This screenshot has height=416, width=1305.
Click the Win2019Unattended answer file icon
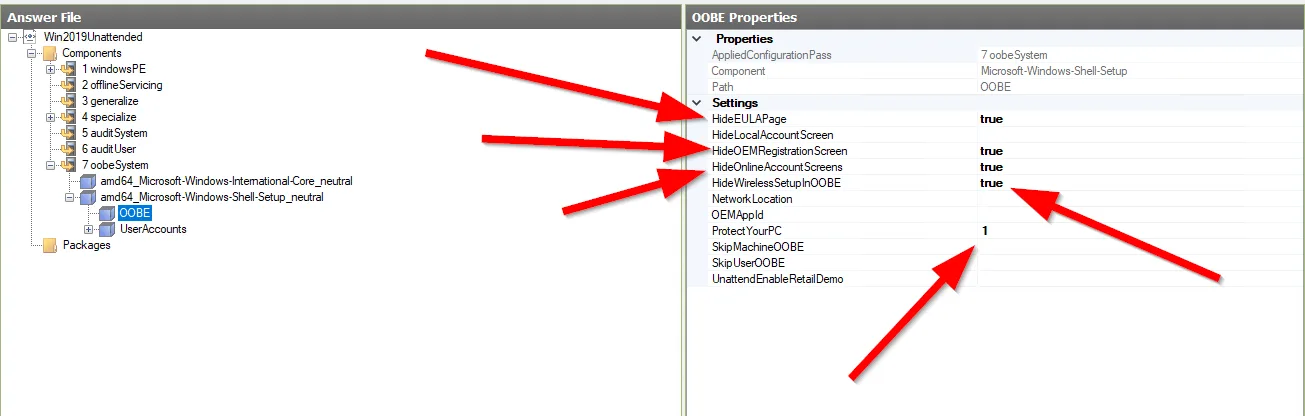[x=30, y=37]
